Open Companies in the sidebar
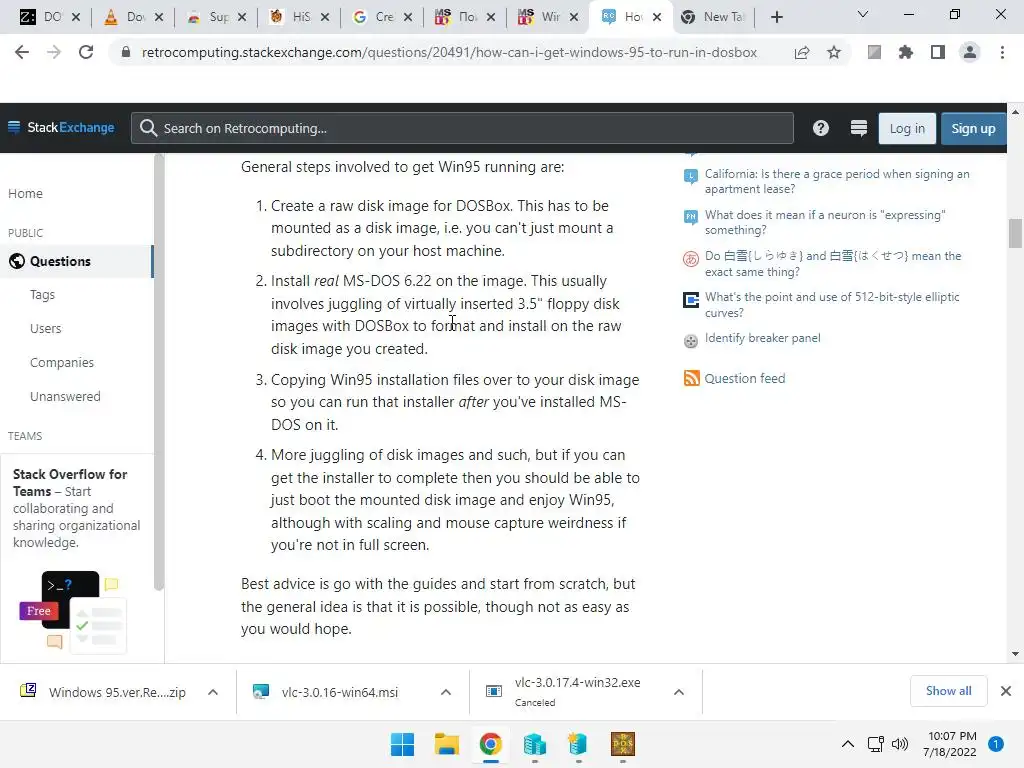 point(62,362)
